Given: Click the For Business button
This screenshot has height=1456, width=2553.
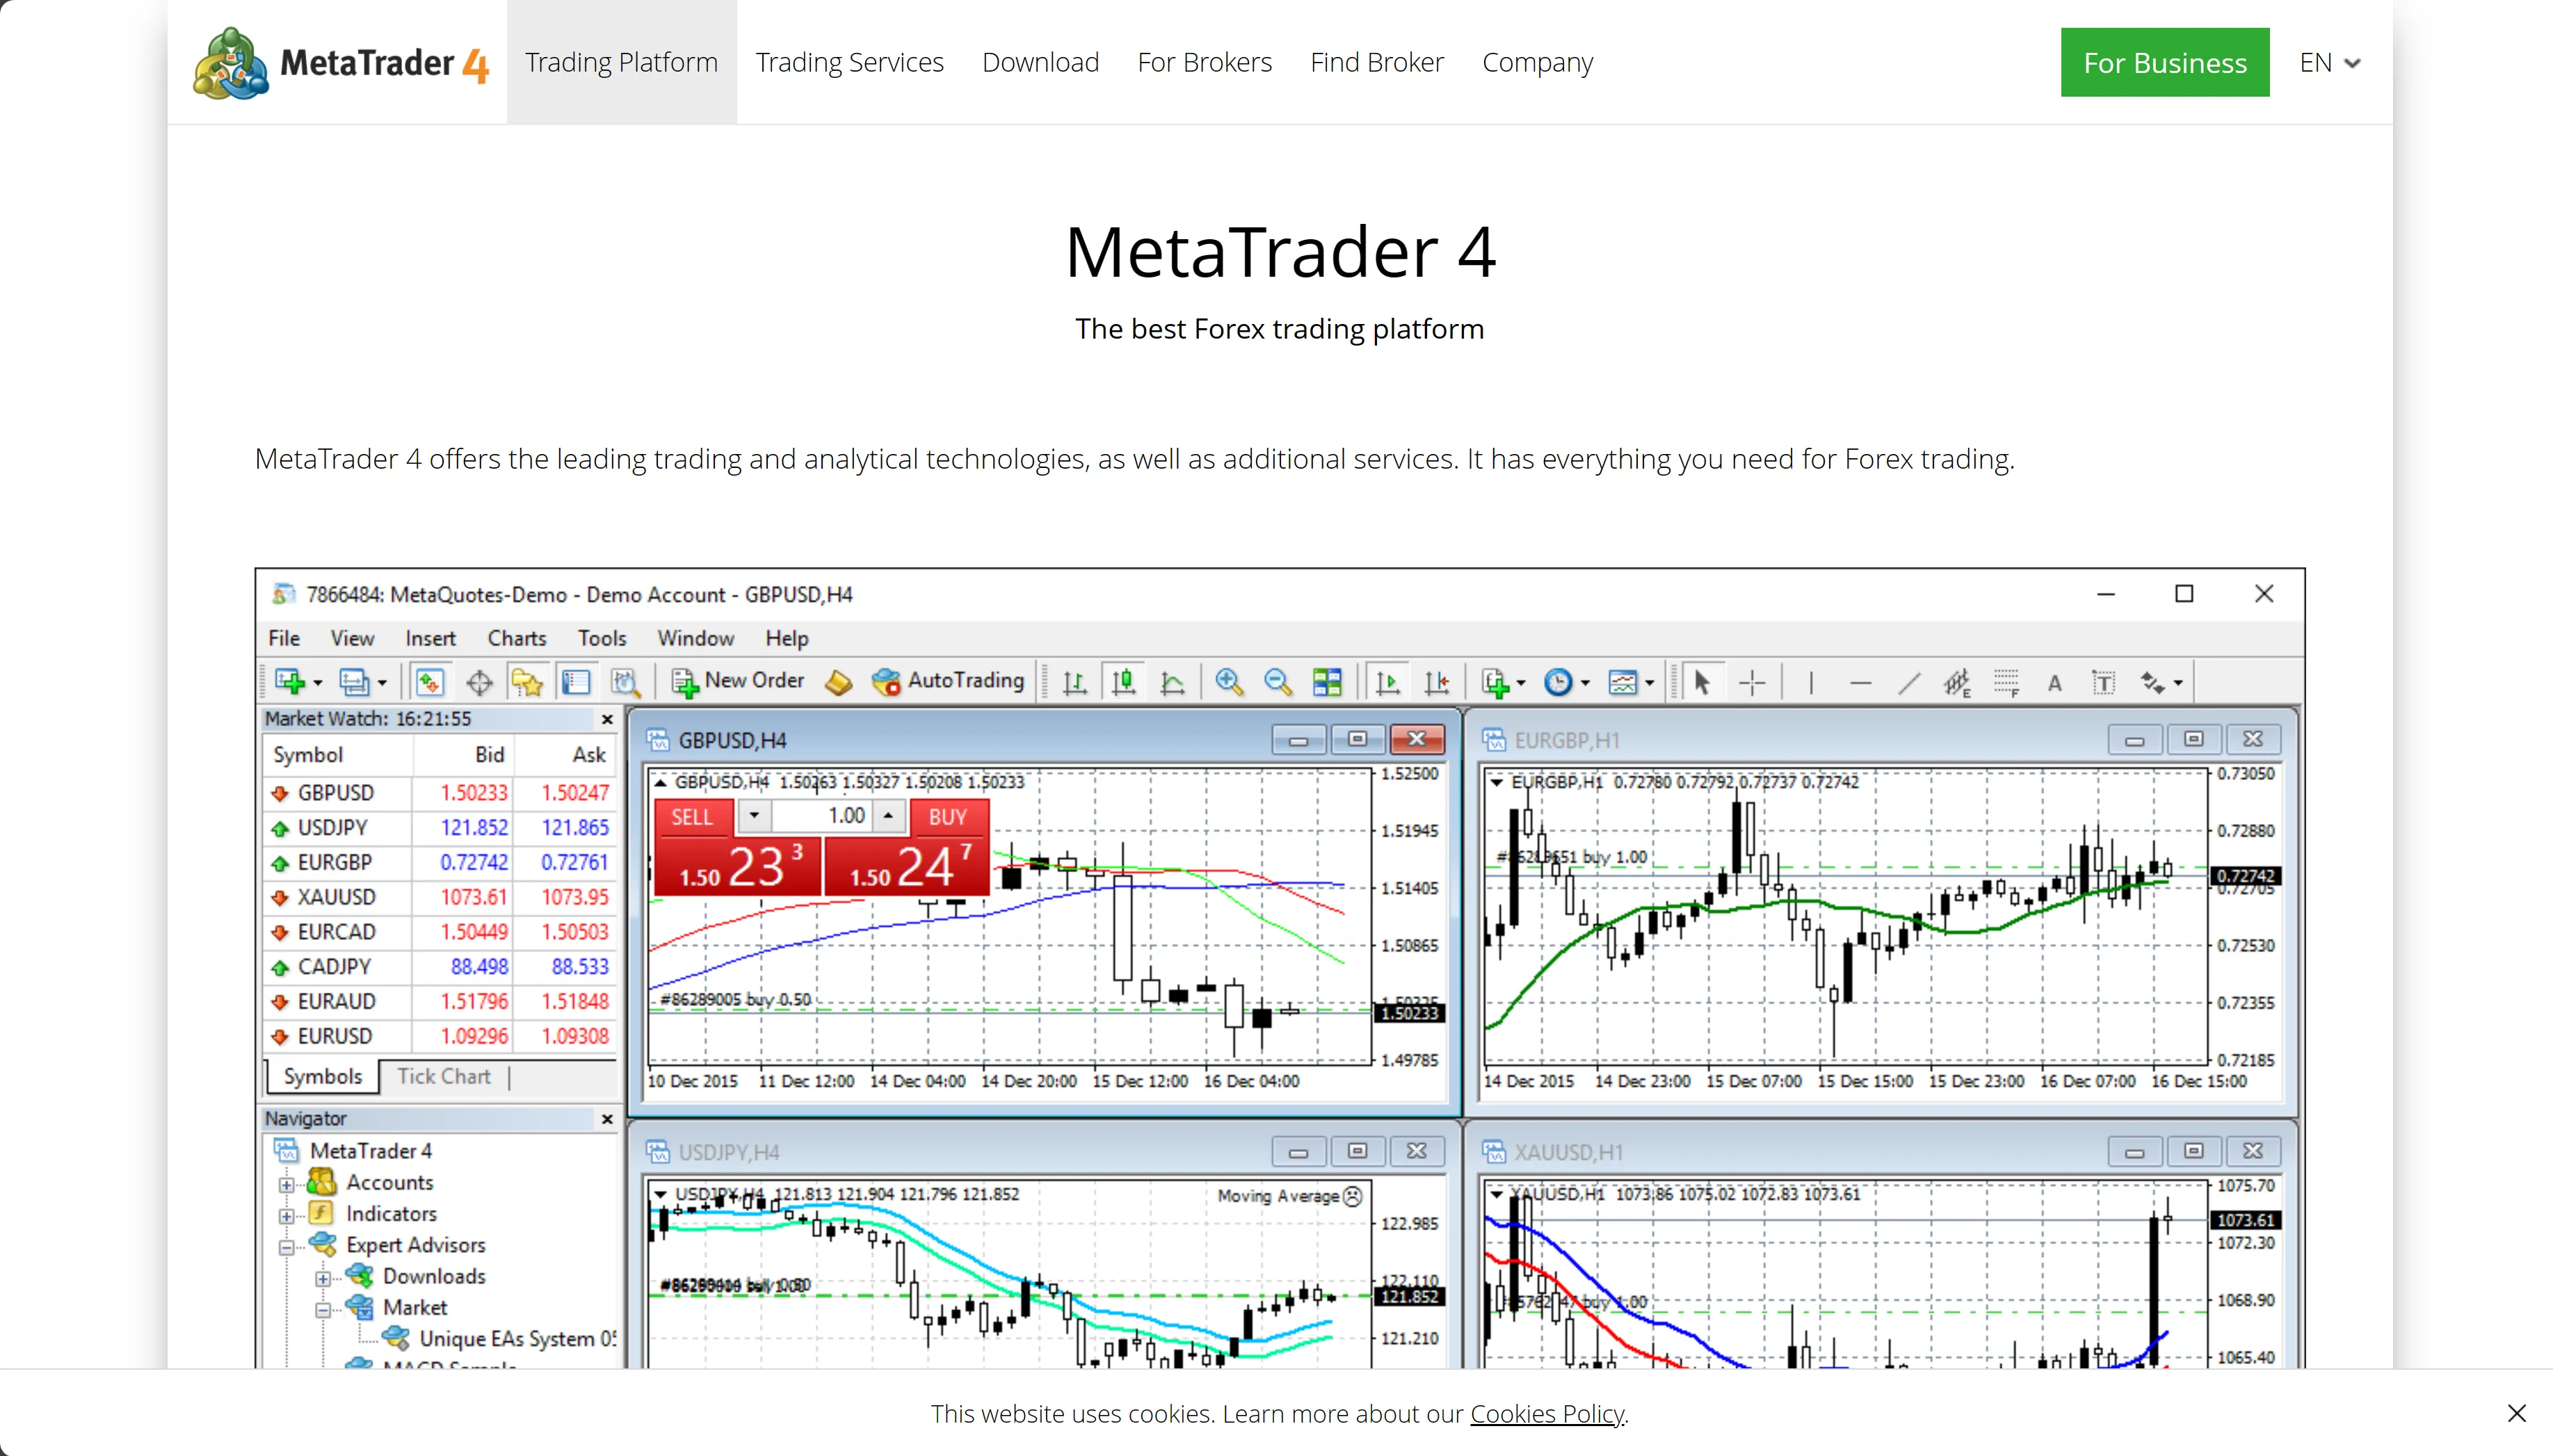Looking at the screenshot, I should pos(2165,62).
